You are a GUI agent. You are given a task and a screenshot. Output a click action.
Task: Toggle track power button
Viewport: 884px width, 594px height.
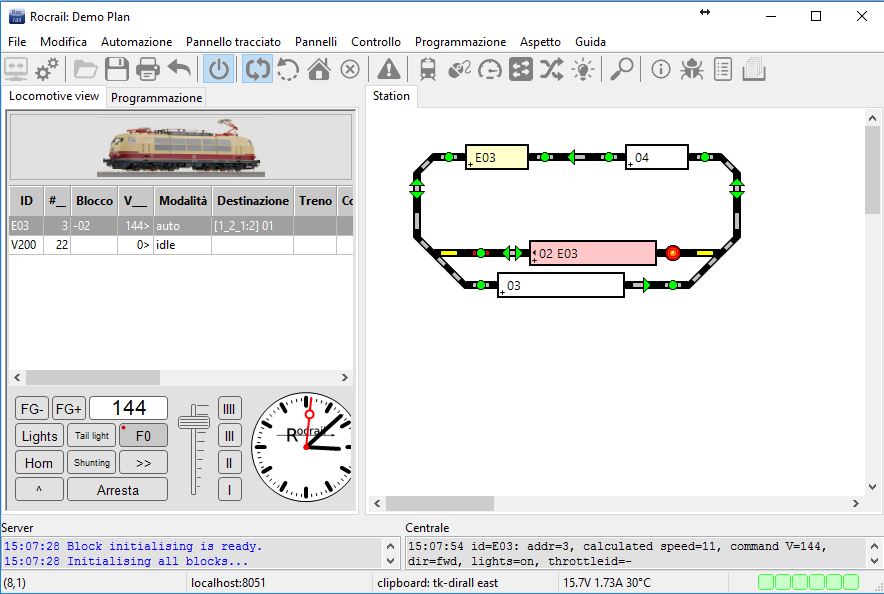tap(219, 70)
